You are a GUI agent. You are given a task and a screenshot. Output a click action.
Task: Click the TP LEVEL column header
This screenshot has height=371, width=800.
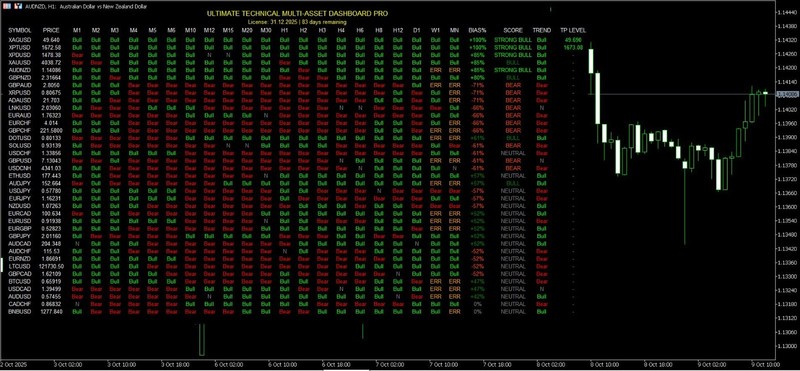pyautogui.click(x=573, y=31)
